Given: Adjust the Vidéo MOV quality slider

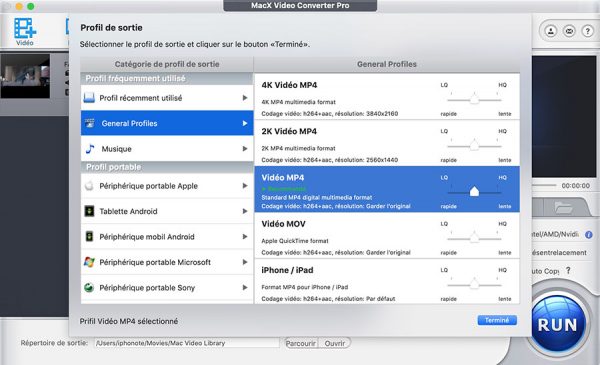Looking at the screenshot, I should [x=474, y=238].
